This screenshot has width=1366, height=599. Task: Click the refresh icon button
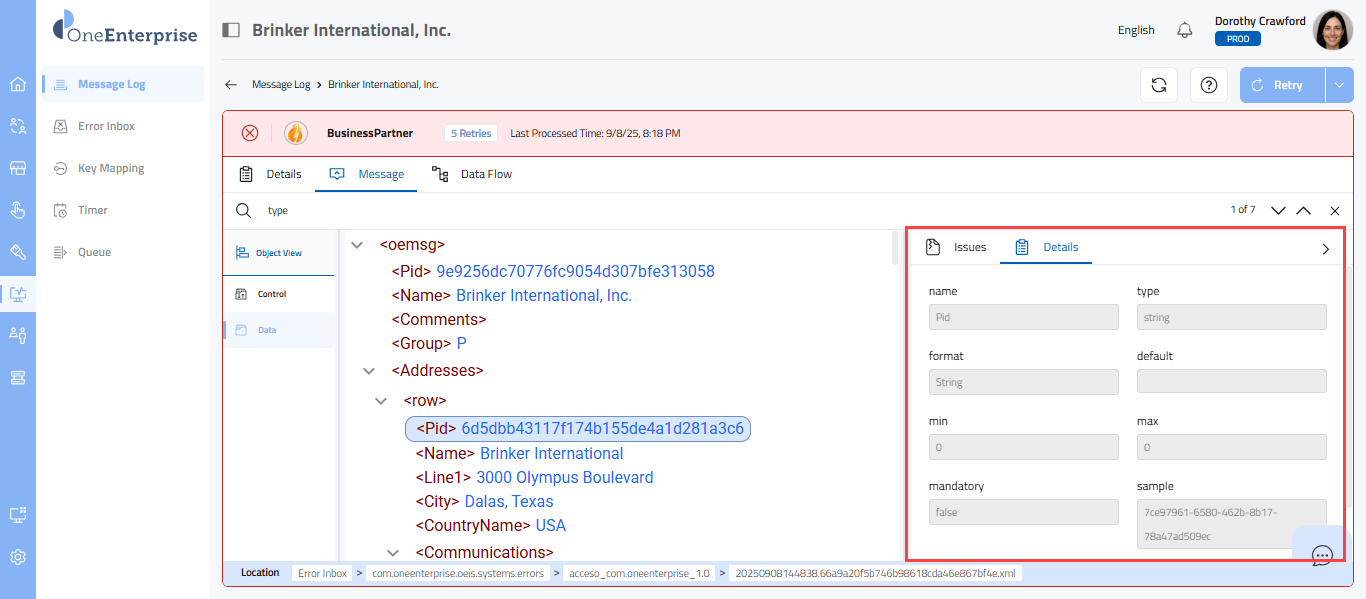tap(1159, 85)
